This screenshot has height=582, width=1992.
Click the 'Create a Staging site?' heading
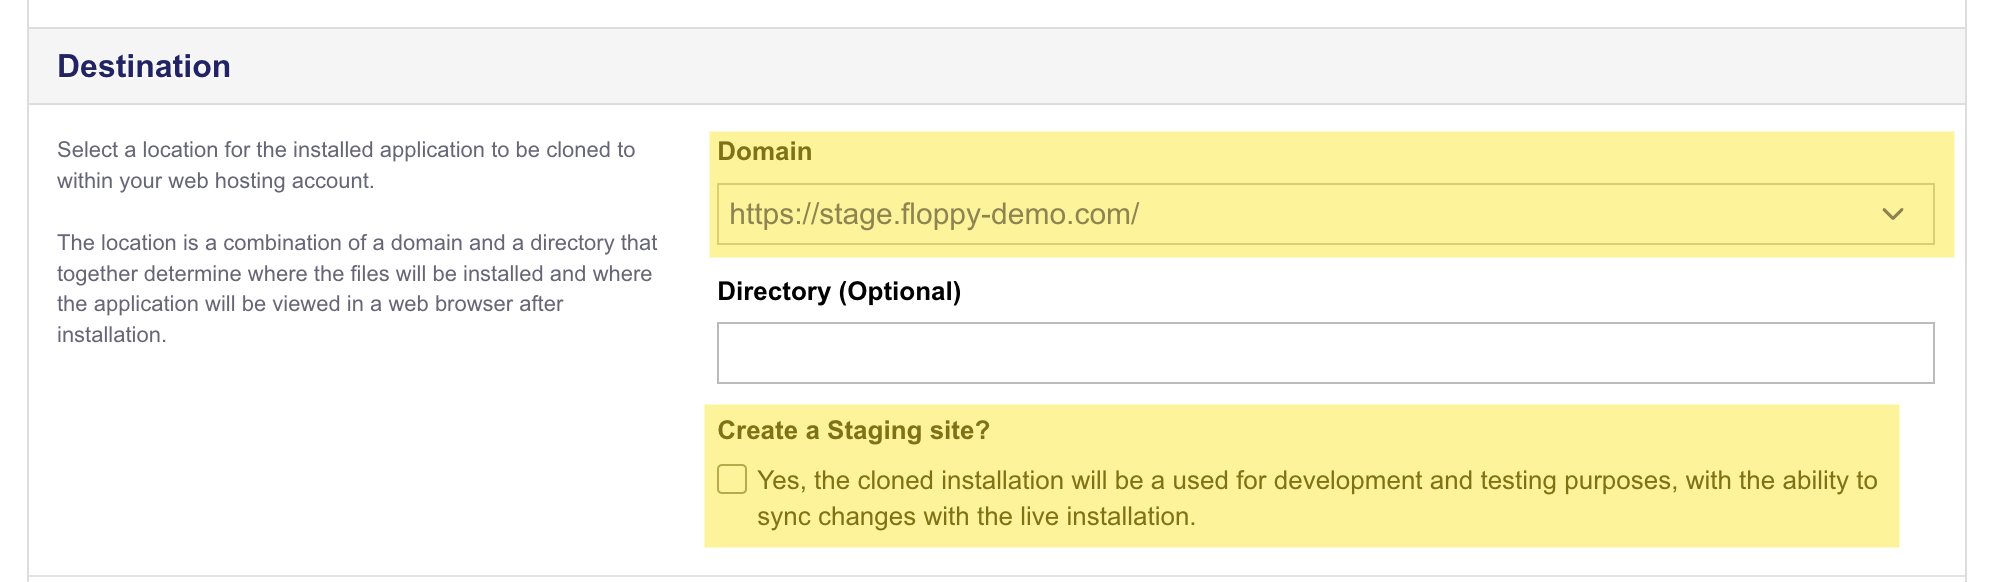[853, 430]
